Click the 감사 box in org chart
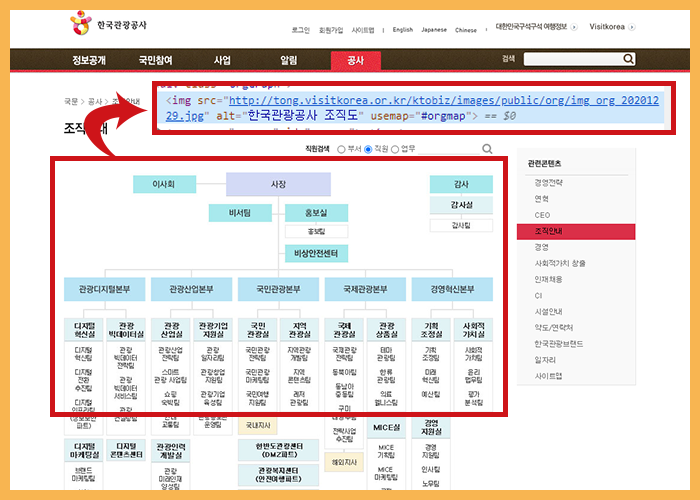 [x=461, y=184]
